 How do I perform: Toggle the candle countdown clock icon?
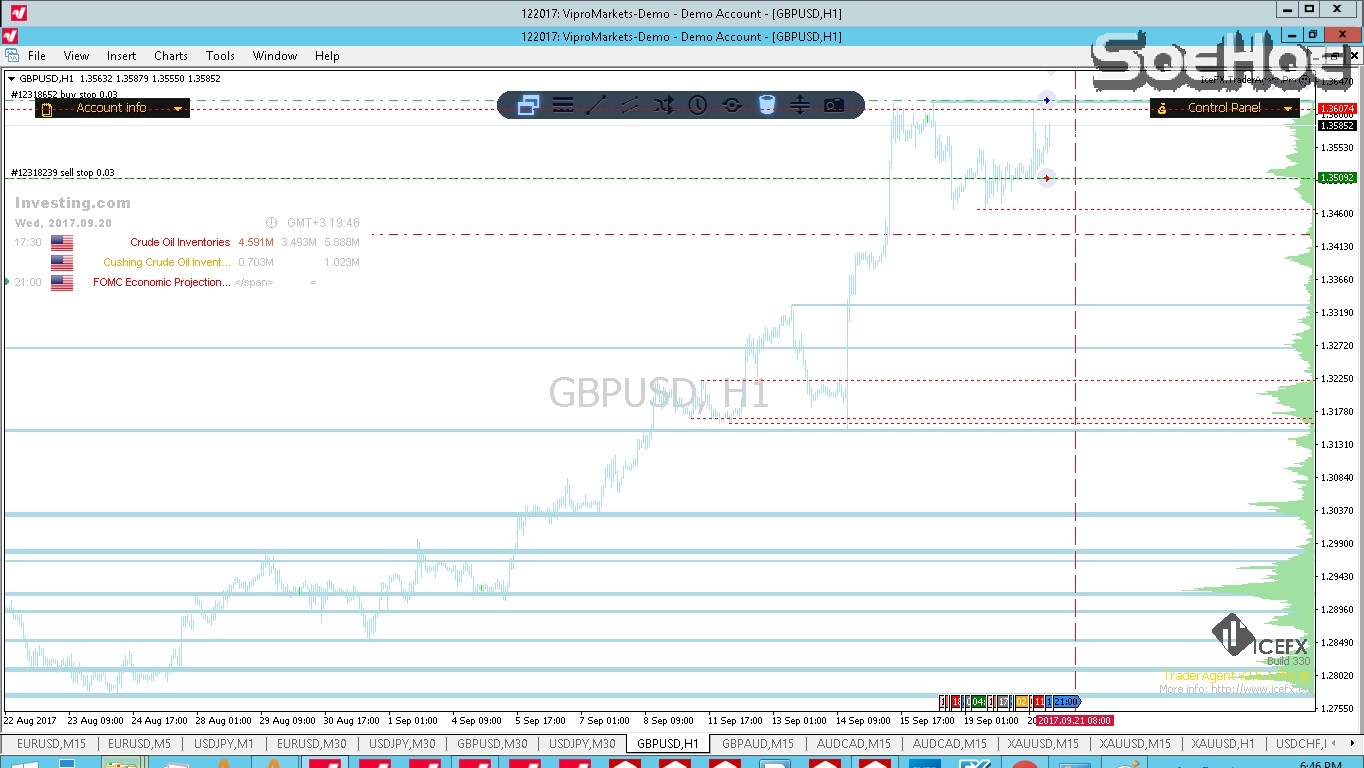[x=697, y=104]
